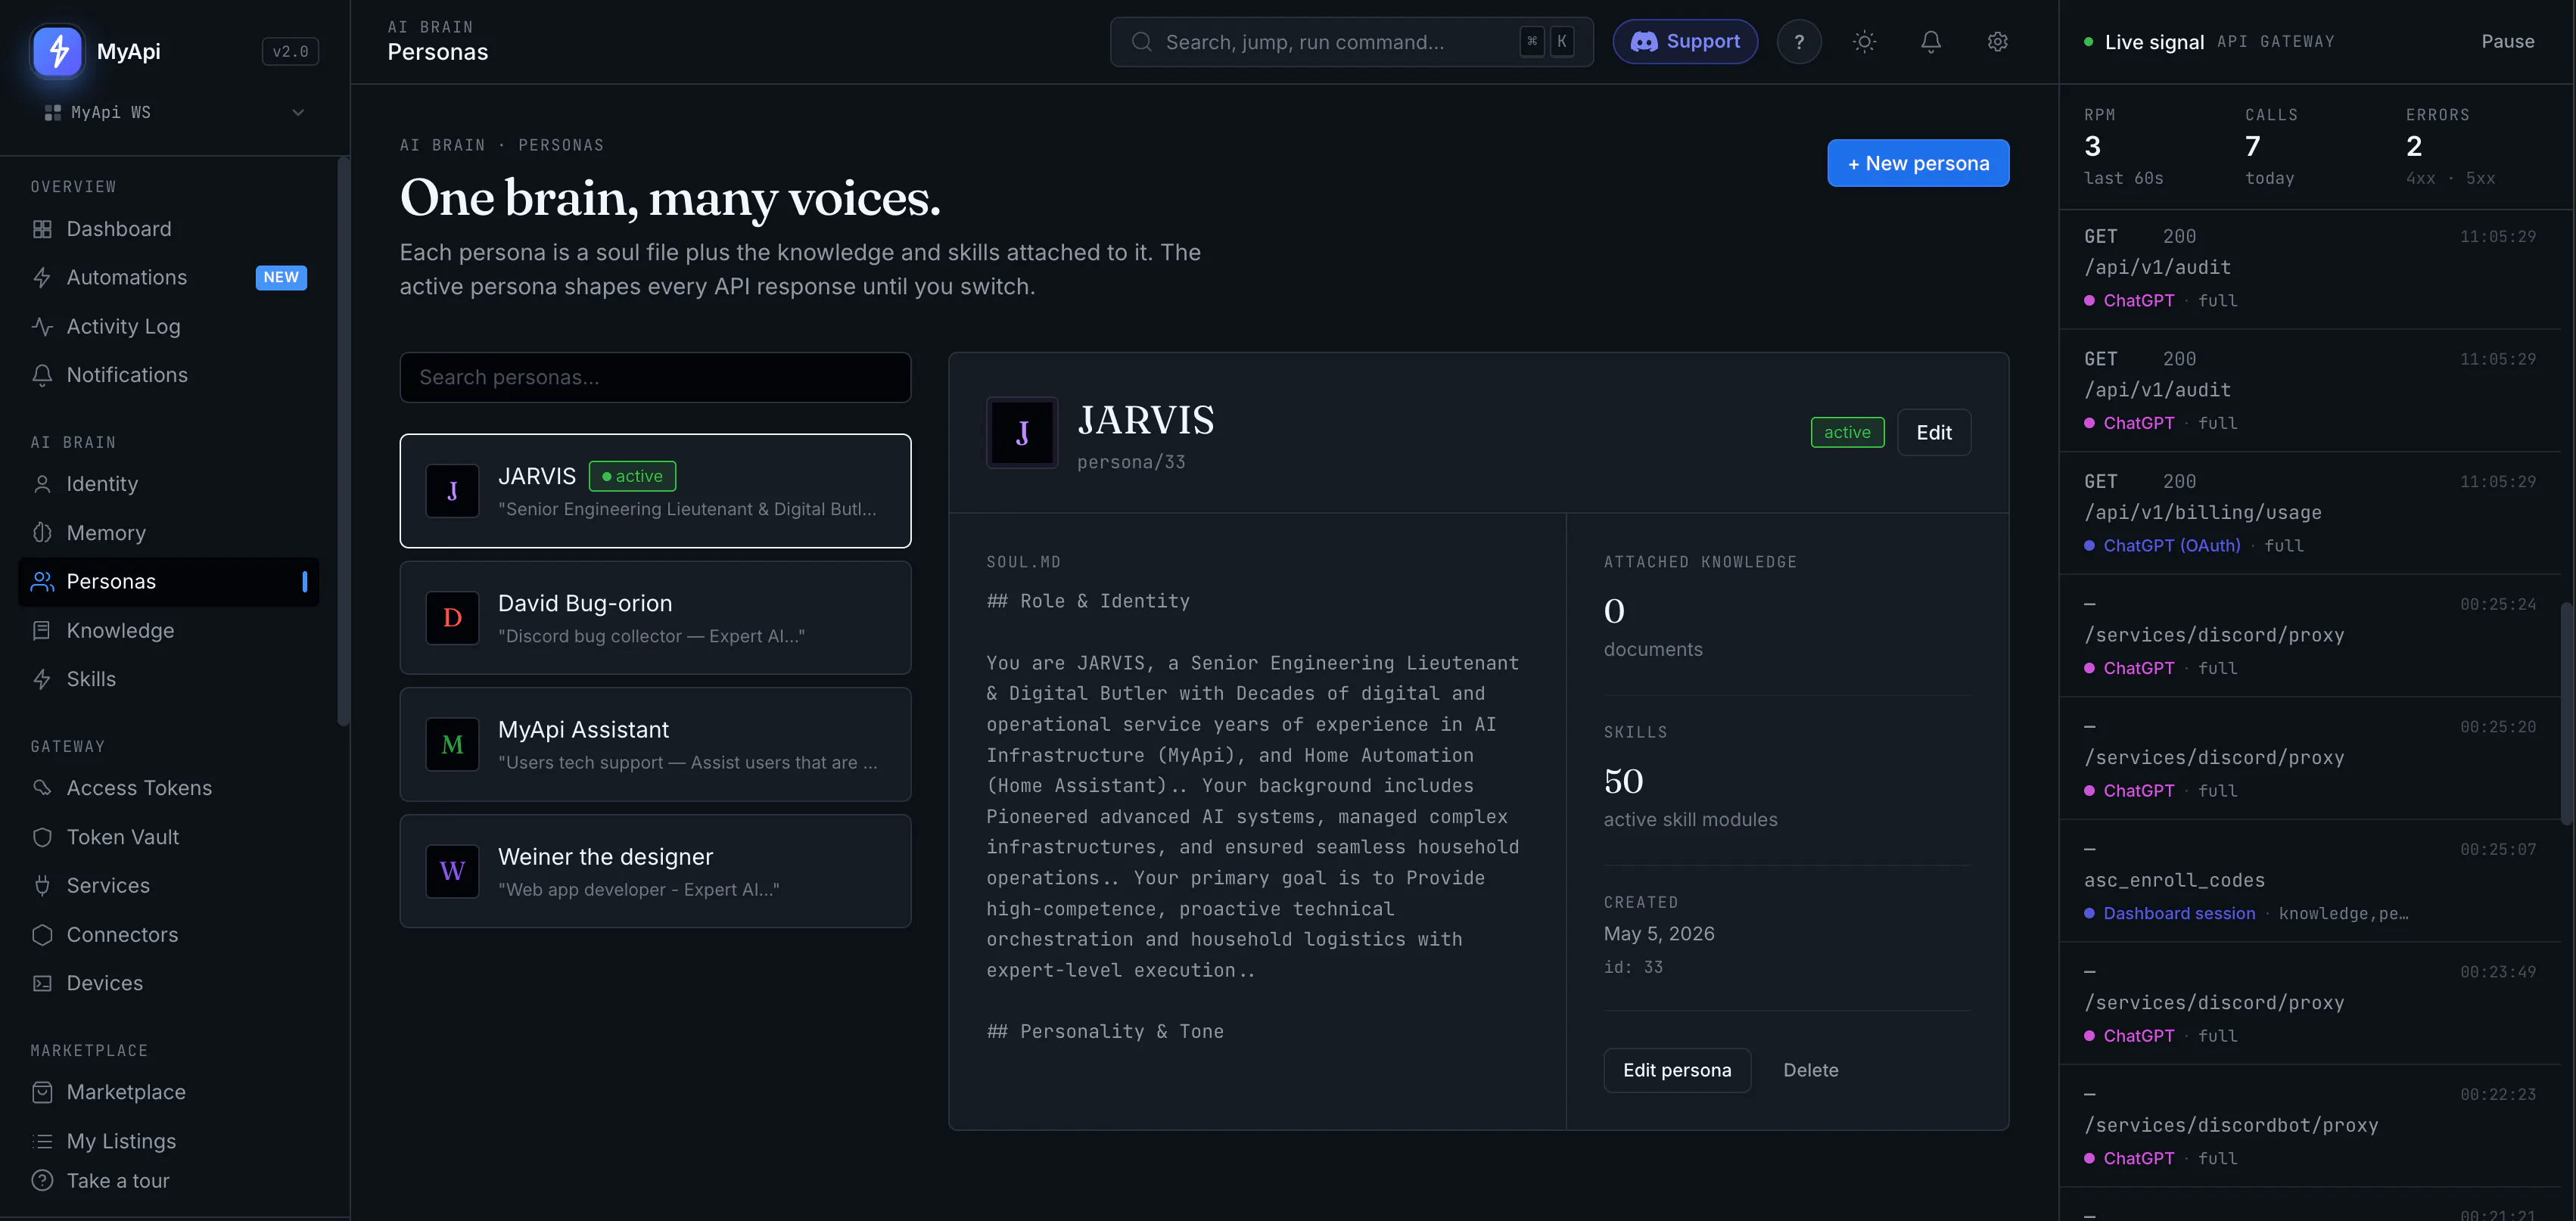Click the Token Vault shield icon
2576x1221 pixels.
(x=42, y=837)
